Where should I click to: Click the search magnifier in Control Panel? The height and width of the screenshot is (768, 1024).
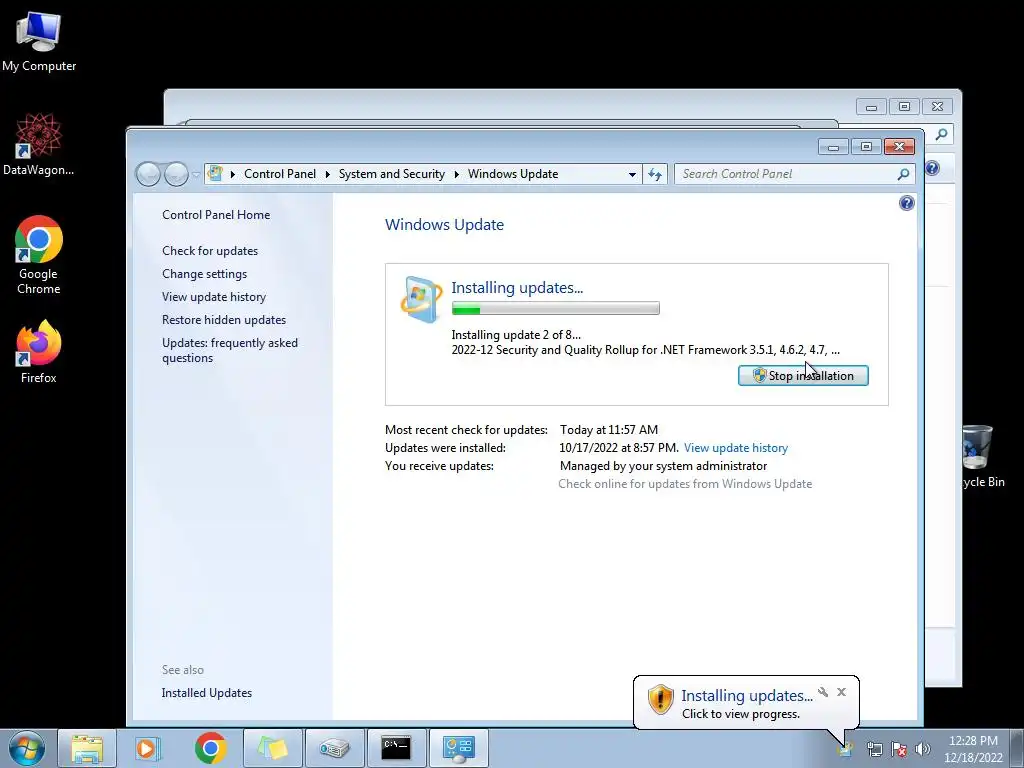[903, 174]
